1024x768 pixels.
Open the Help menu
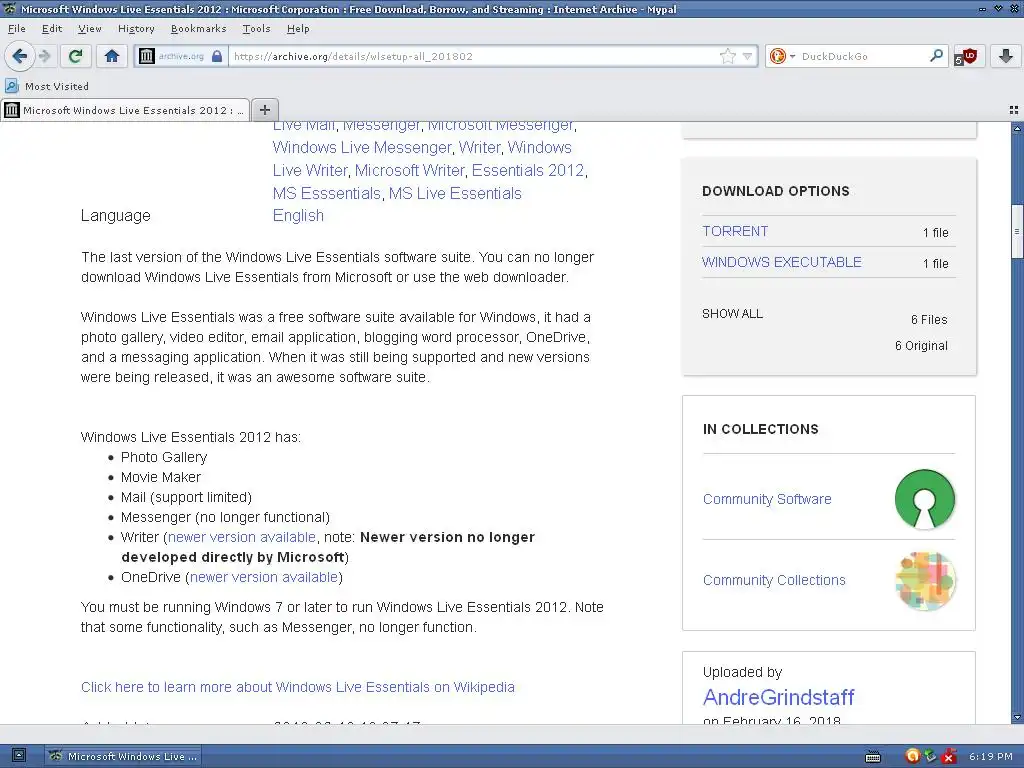[298, 29]
